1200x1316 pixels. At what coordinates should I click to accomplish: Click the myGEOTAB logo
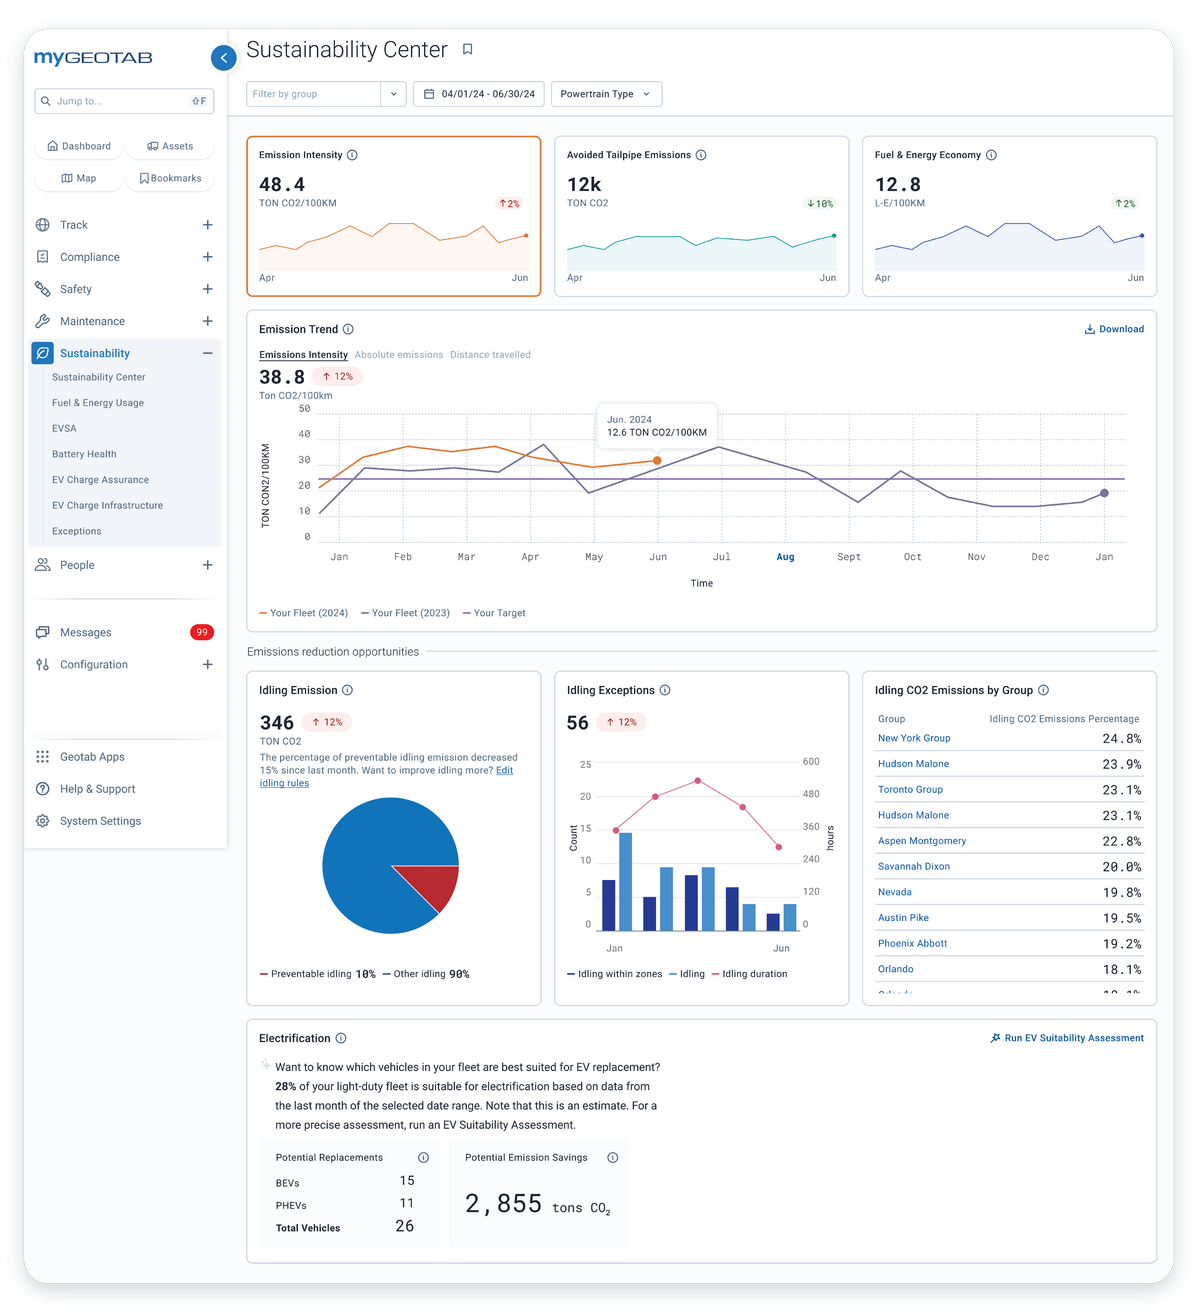[93, 58]
